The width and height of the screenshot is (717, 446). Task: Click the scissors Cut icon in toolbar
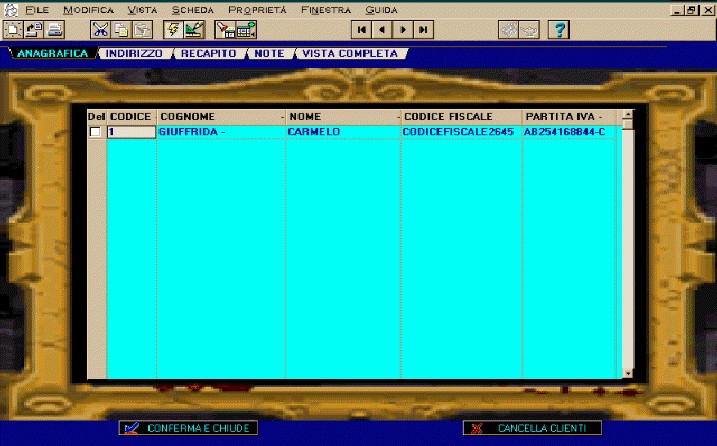point(99,29)
